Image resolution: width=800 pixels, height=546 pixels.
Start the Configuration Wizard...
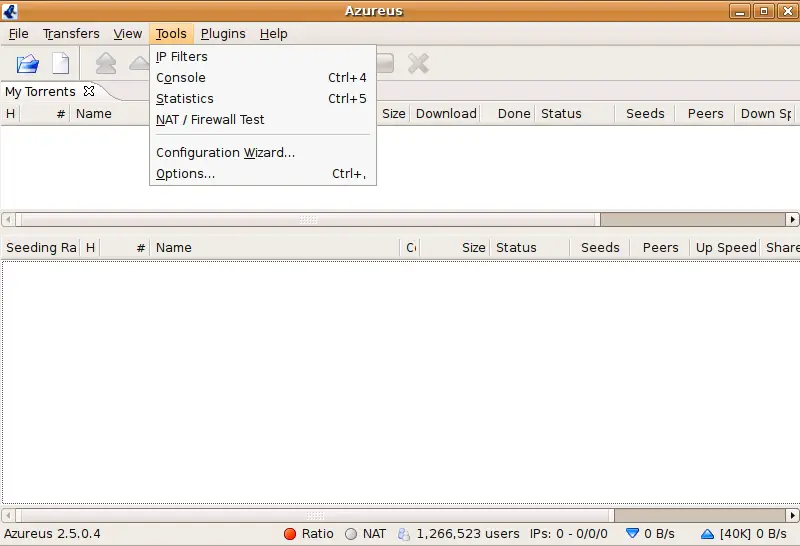point(263,153)
